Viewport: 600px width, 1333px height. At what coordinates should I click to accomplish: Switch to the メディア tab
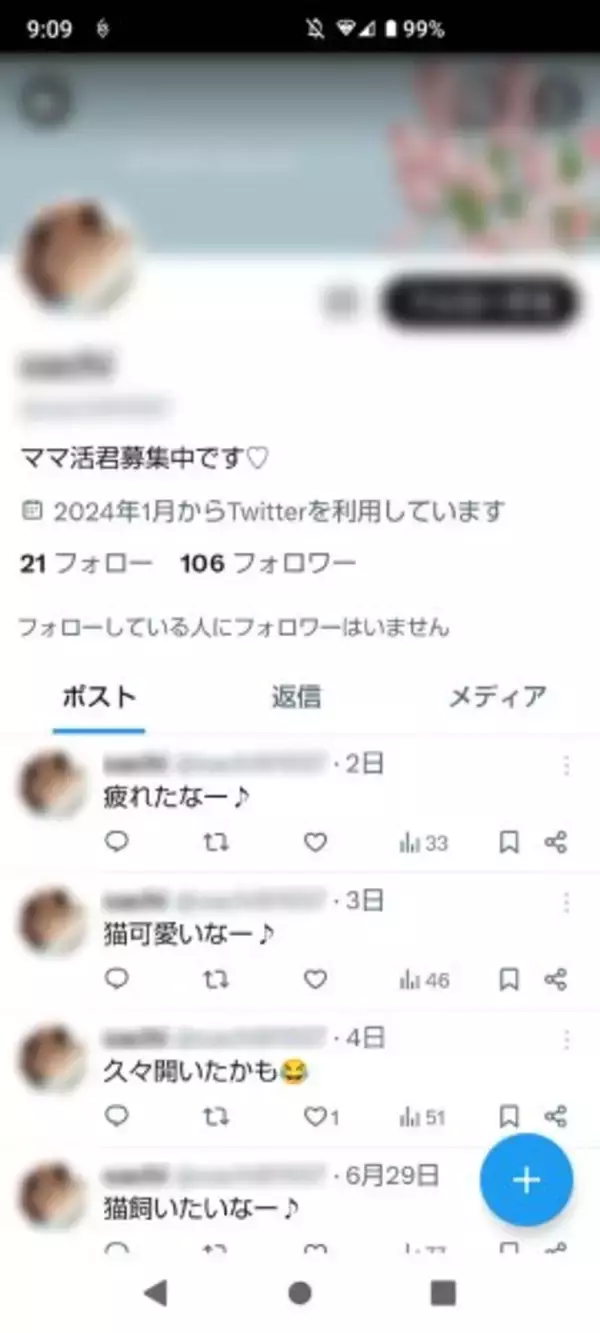tap(497, 696)
